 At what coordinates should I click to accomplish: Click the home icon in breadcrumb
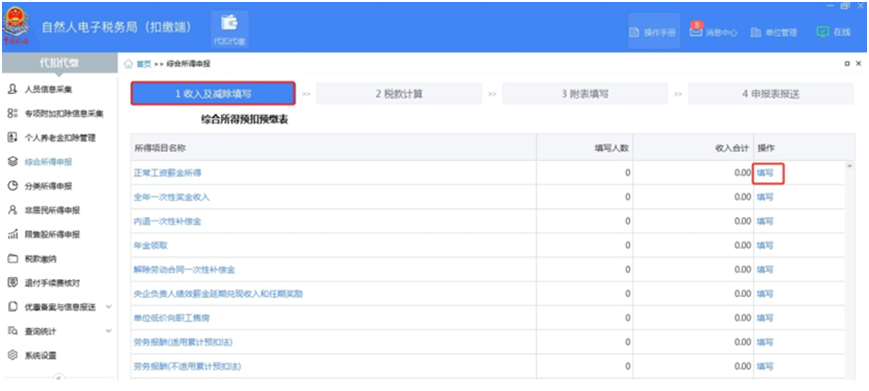[128, 64]
